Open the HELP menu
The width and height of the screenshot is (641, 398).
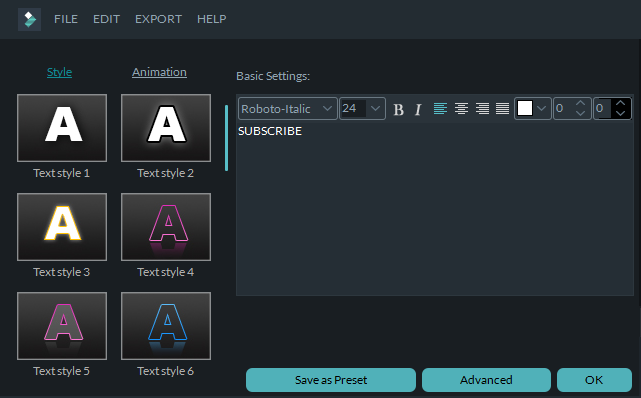[212, 19]
